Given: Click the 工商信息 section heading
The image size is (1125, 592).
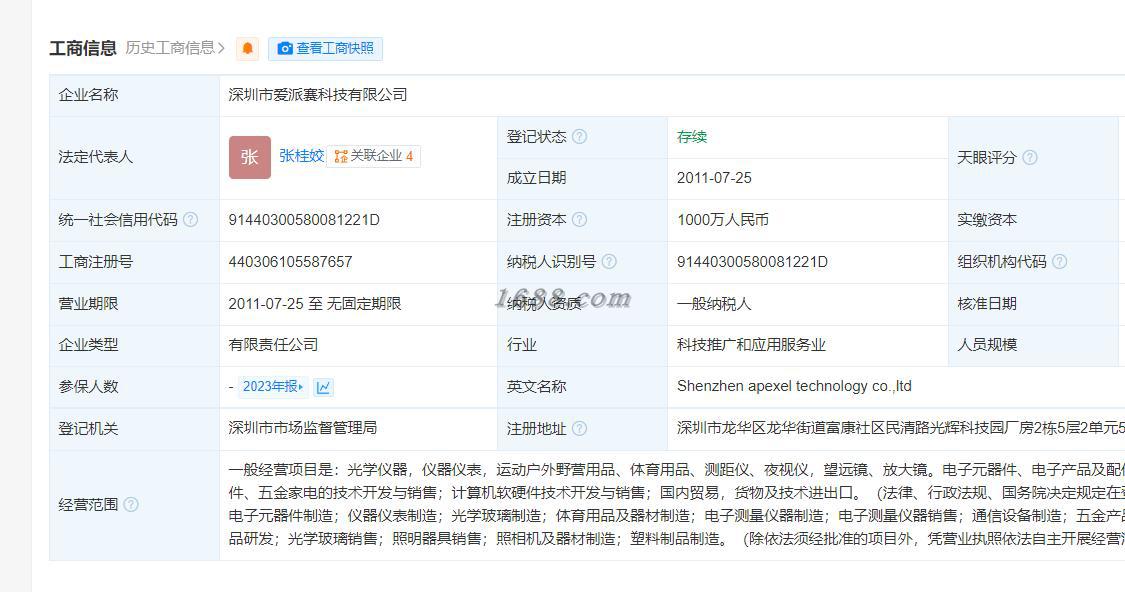Looking at the screenshot, I should tap(83, 48).
